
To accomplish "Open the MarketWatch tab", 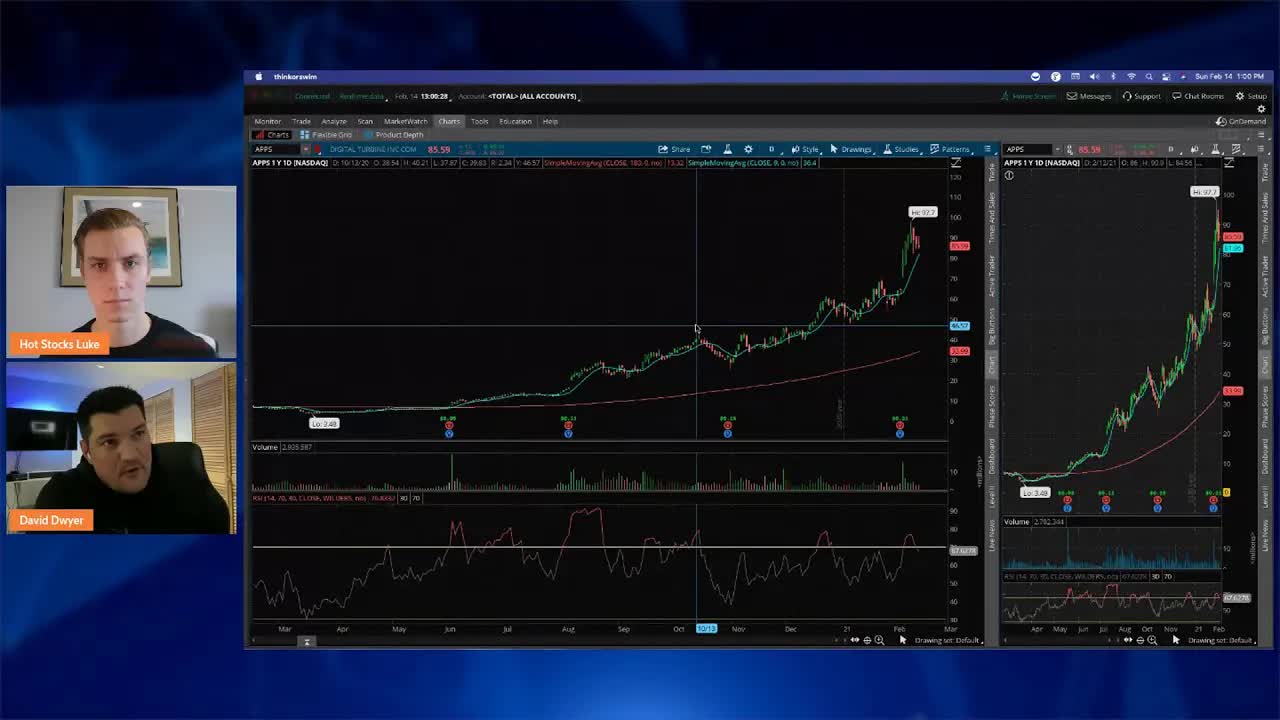I will 405,121.
